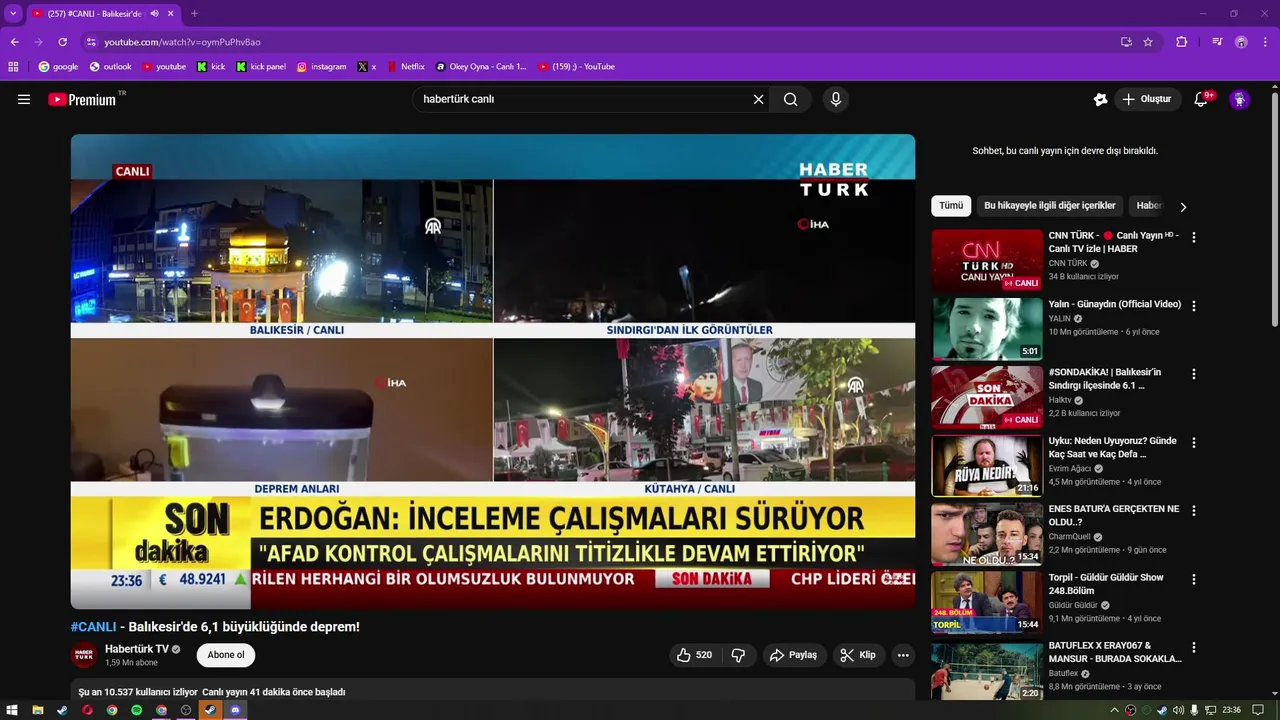Click the Paylaş share button
The width and height of the screenshot is (1280, 720).
(794, 655)
